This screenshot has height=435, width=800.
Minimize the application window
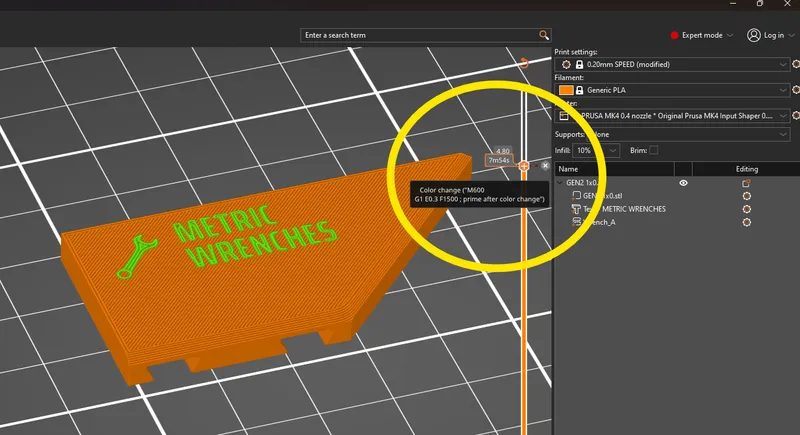point(733,4)
